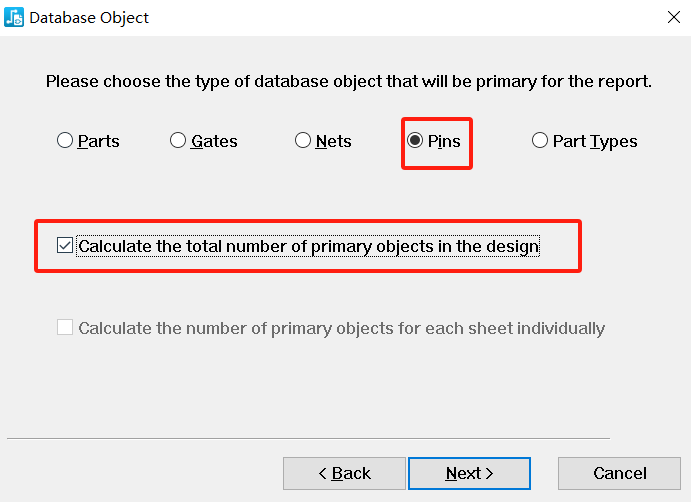Click the selected Pins radio button

click(x=415, y=141)
